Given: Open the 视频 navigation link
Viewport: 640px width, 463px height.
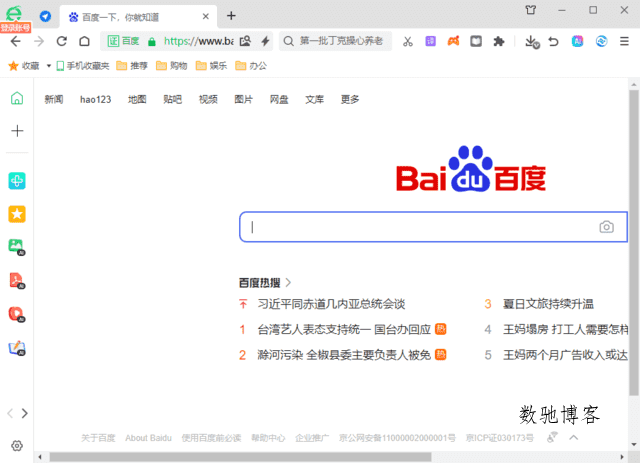Looking at the screenshot, I should (x=208, y=99).
